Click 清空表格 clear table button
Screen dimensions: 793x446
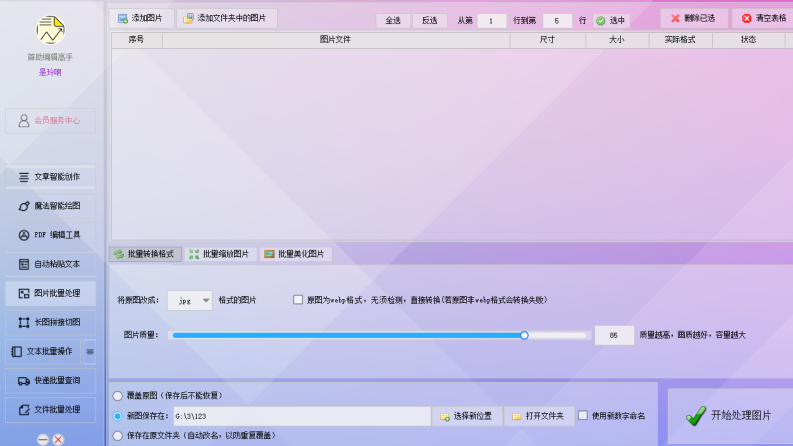[763, 18]
